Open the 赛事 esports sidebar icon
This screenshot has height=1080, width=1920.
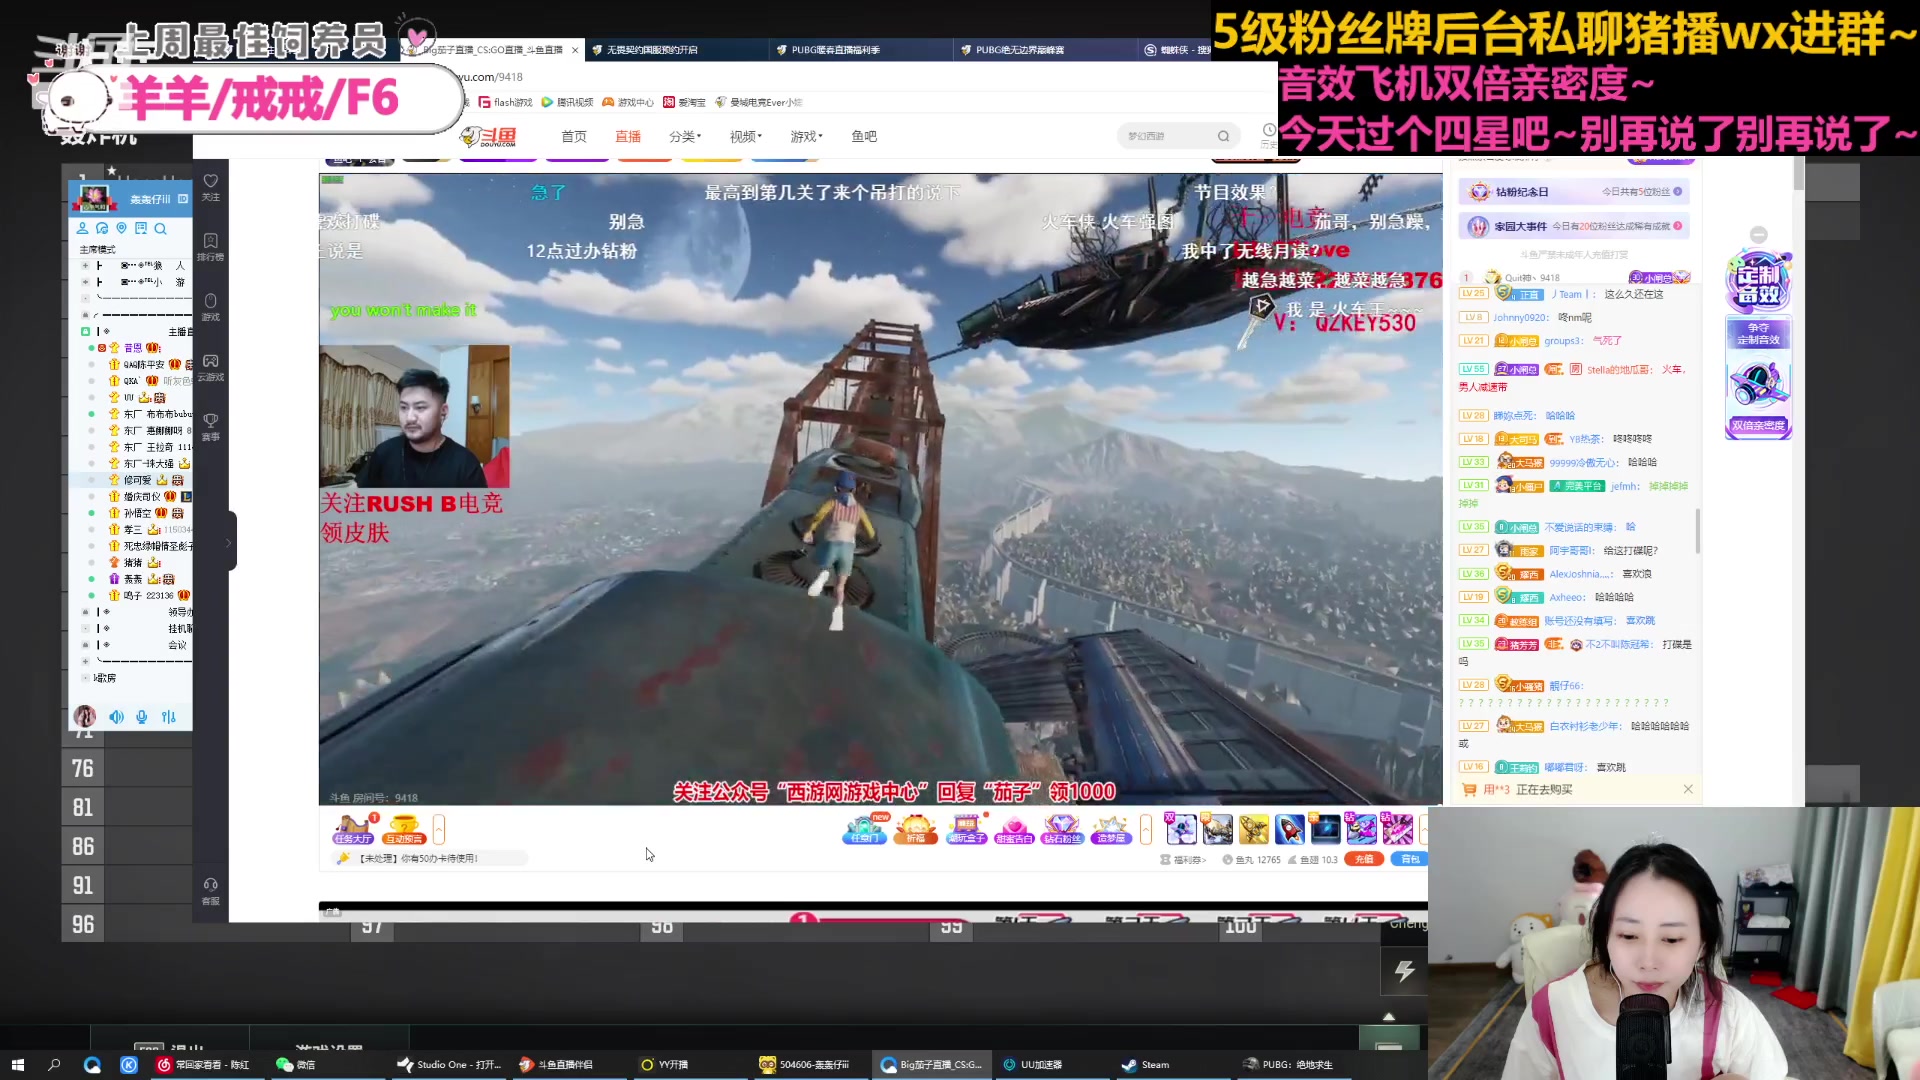pyautogui.click(x=210, y=425)
